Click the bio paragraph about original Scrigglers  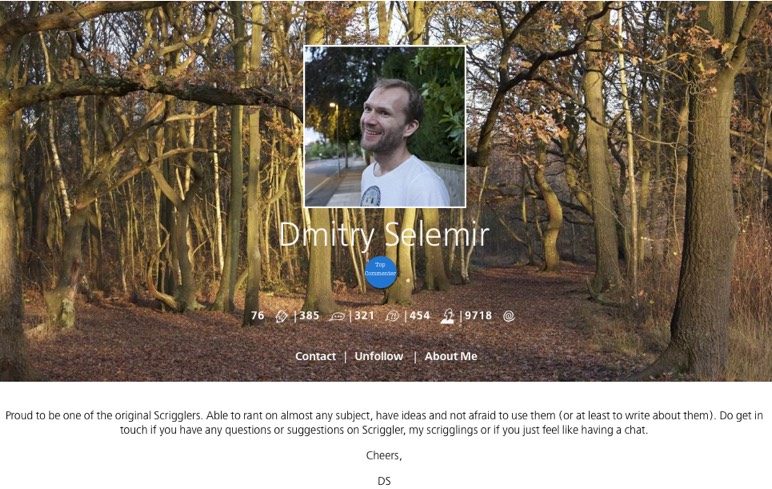(x=384, y=423)
